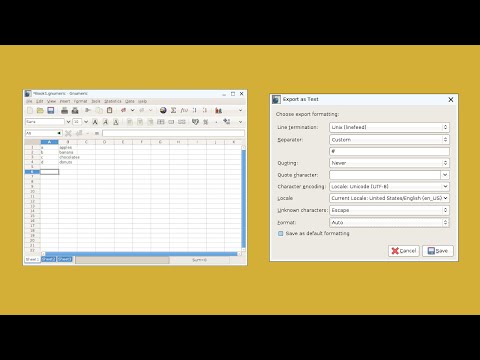Open the Statistics menu
The image size is (480, 360).
113,101
